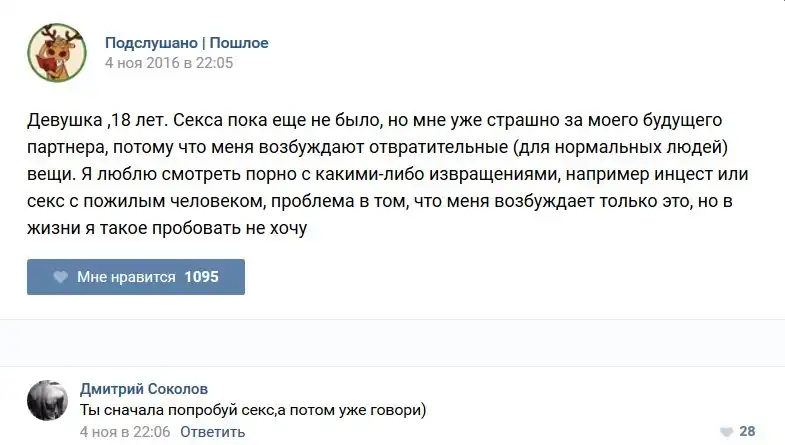Click the heart icon in the like button
Screen dimensions: 785x445
click(x=60, y=277)
